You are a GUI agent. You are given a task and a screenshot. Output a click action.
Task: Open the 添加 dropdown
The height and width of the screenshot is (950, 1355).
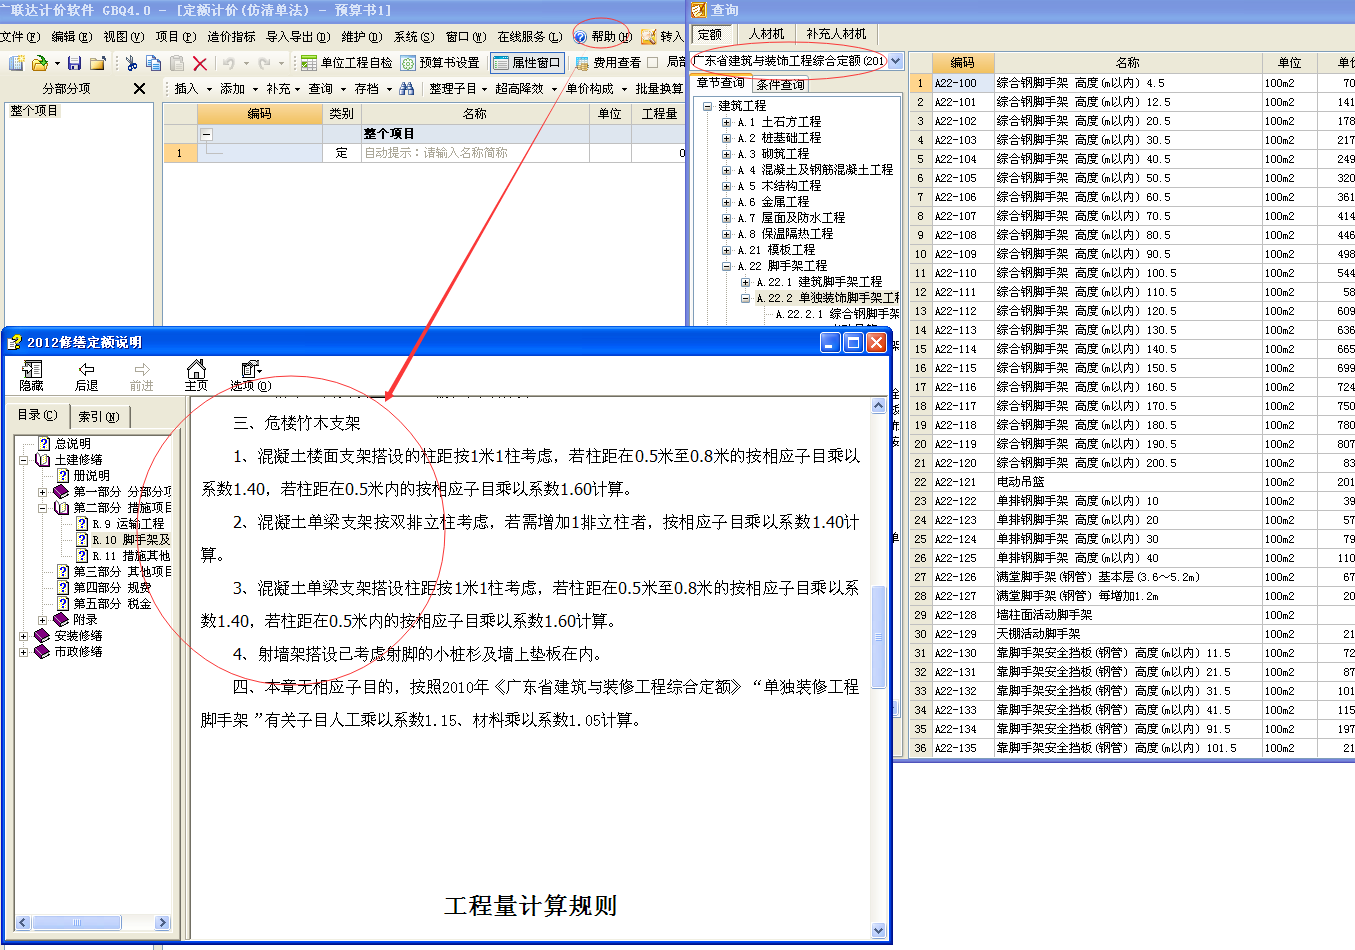239,89
